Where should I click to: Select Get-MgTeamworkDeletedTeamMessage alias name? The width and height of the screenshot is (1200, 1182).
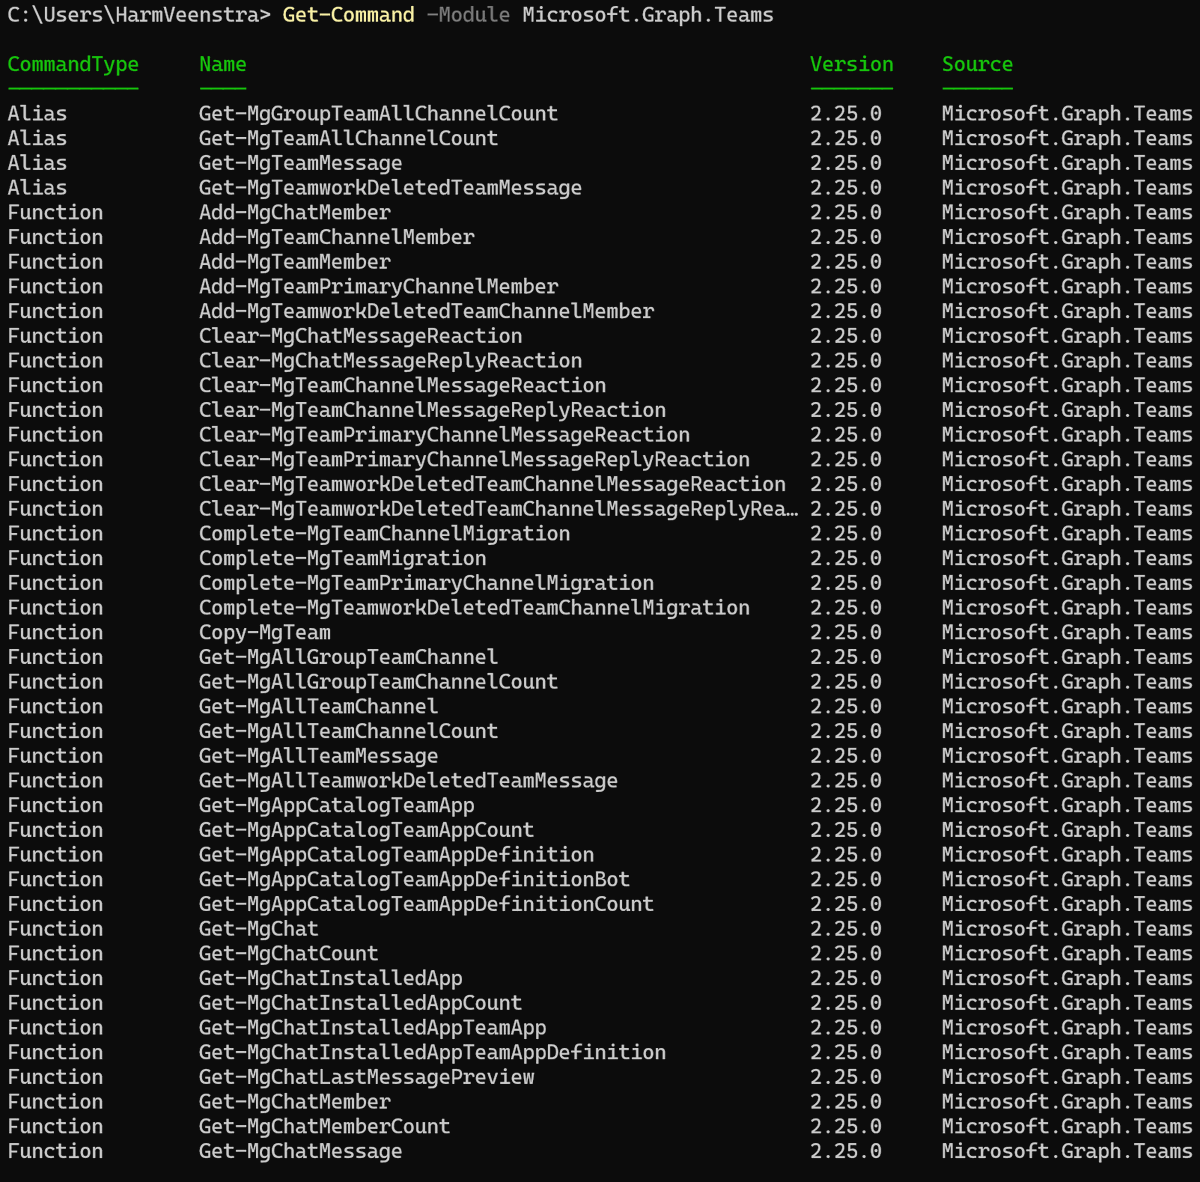point(391,188)
